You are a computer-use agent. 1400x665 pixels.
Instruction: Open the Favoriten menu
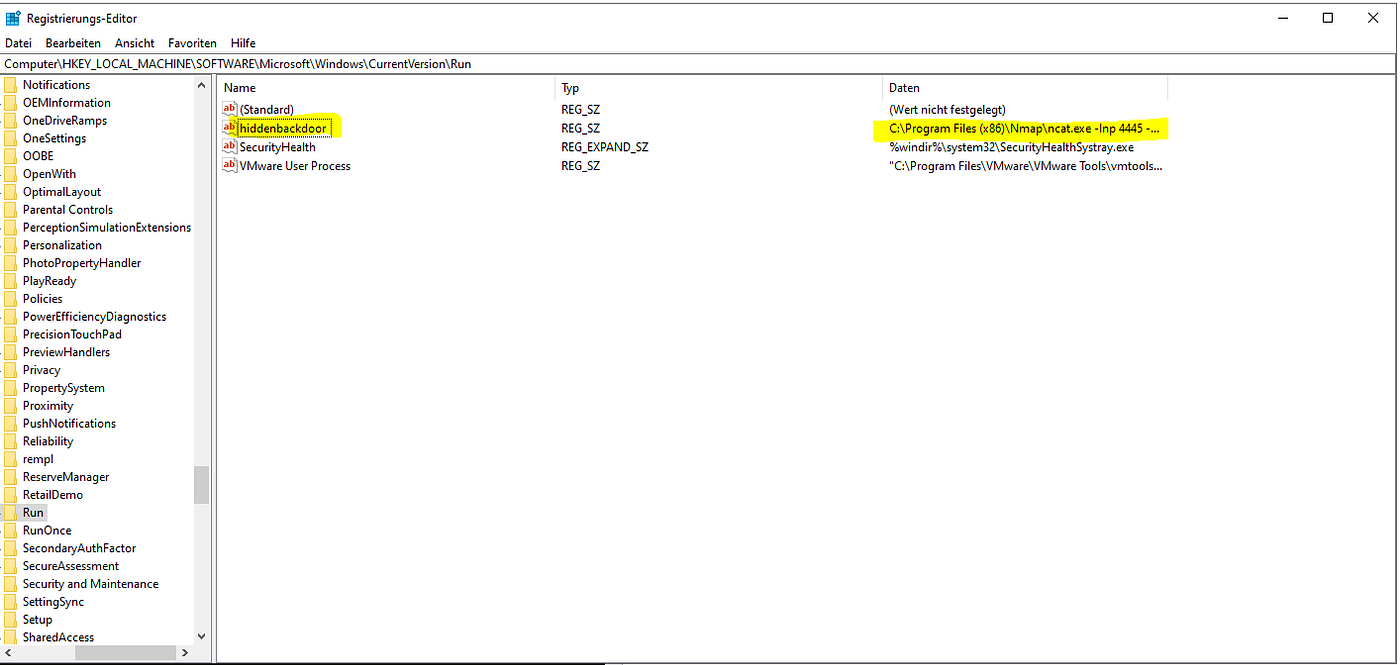click(x=191, y=43)
